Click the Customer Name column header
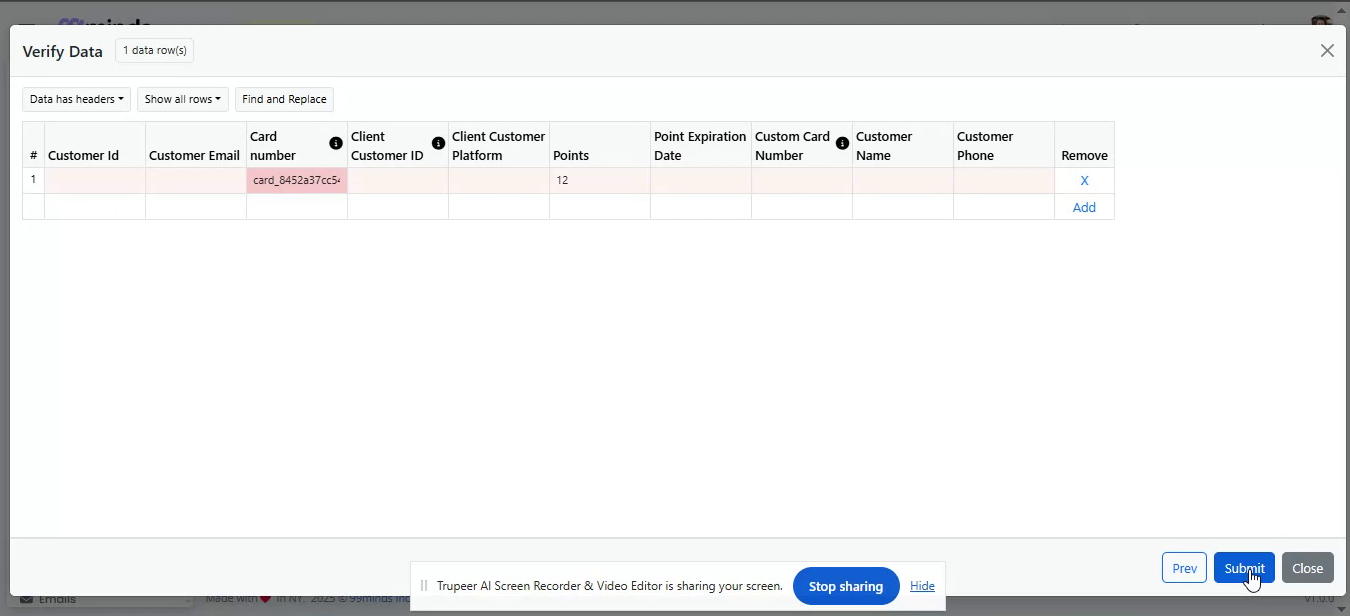The width and height of the screenshot is (1350, 616). [x=903, y=145]
